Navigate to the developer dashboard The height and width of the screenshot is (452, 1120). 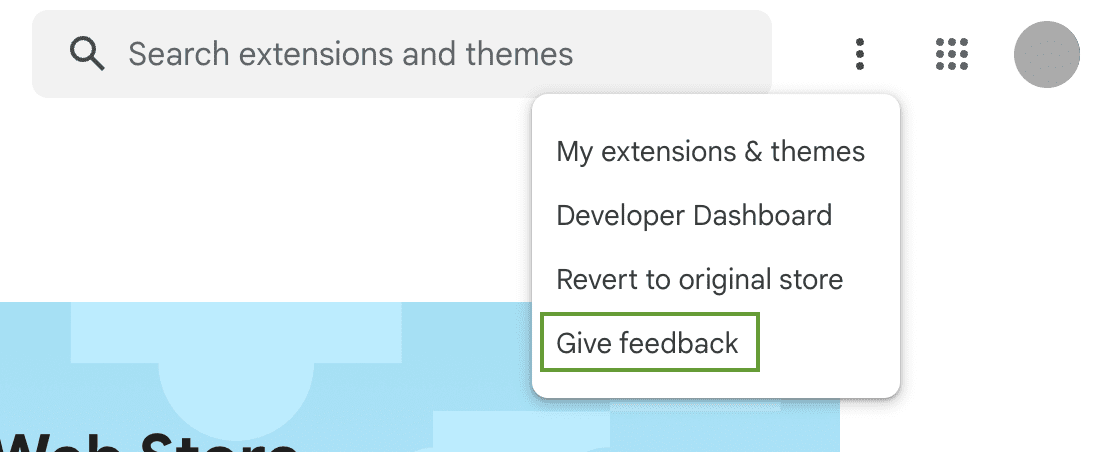[x=694, y=215]
